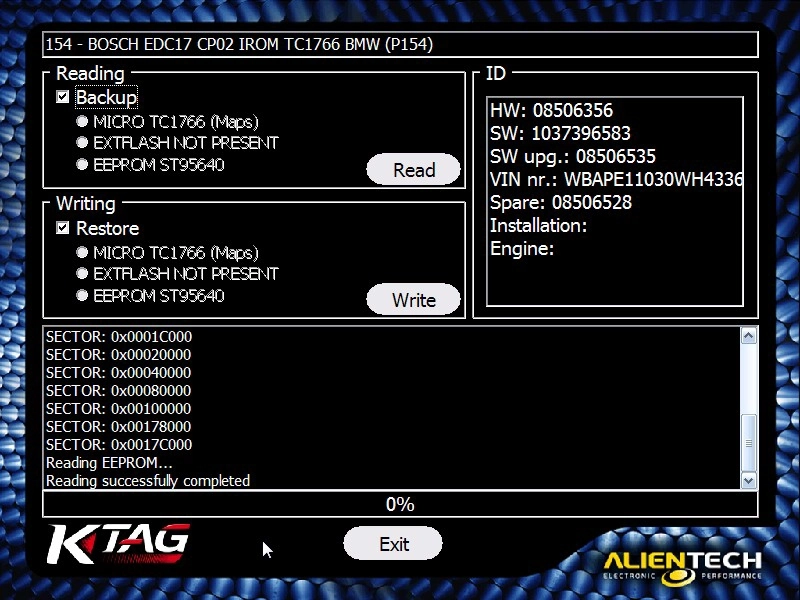800x600 pixels.
Task: Click the K-TAG logo
Action: 118,544
